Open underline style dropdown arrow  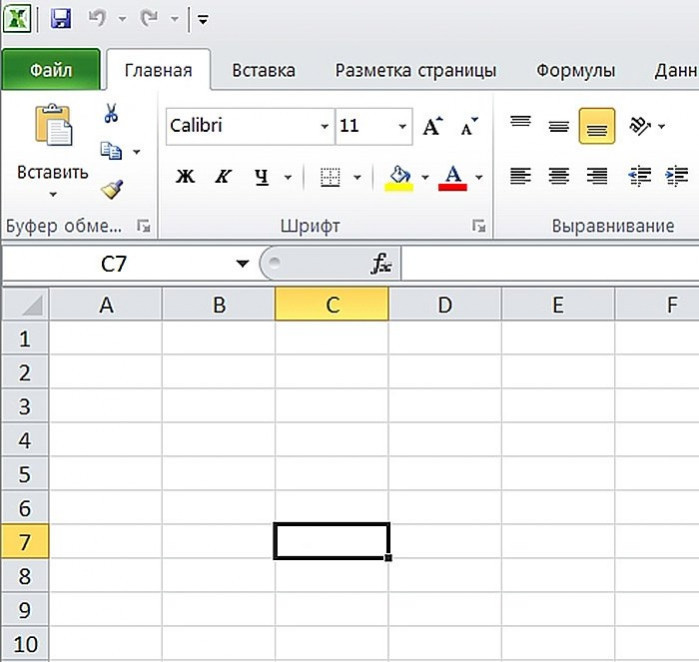[x=288, y=177]
